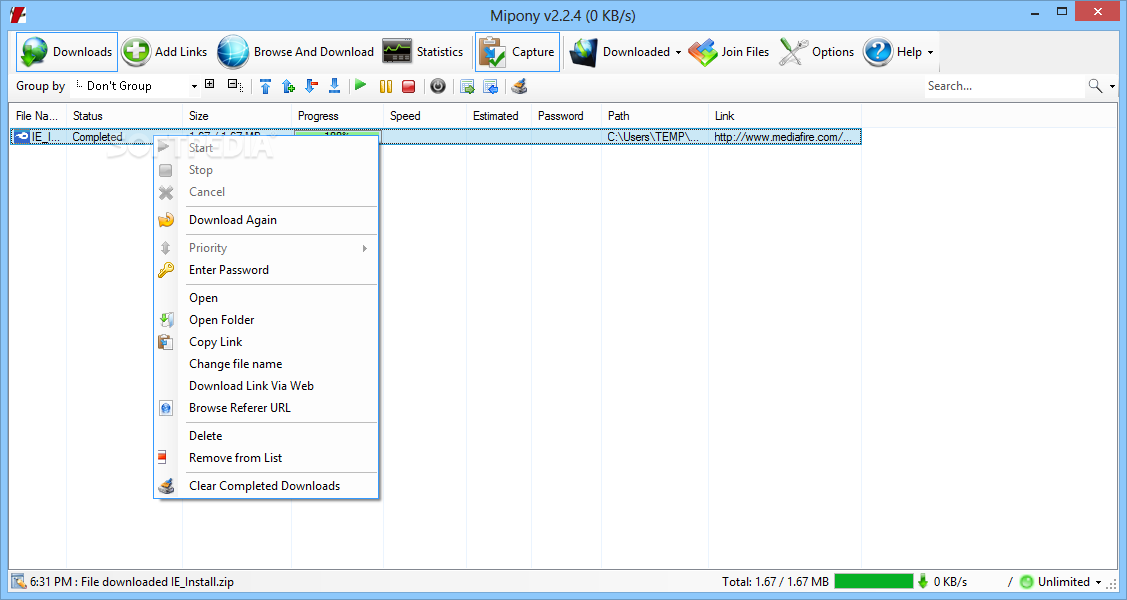Screen dimensions: 1127x600
Task: Click the shutdown power icon
Action: pyautogui.click(x=438, y=86)
